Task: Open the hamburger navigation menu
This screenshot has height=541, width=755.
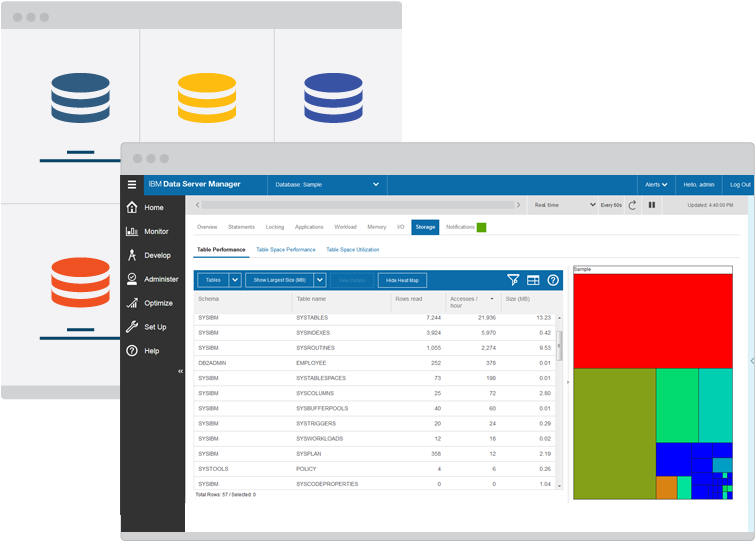Action: [132, 184]
